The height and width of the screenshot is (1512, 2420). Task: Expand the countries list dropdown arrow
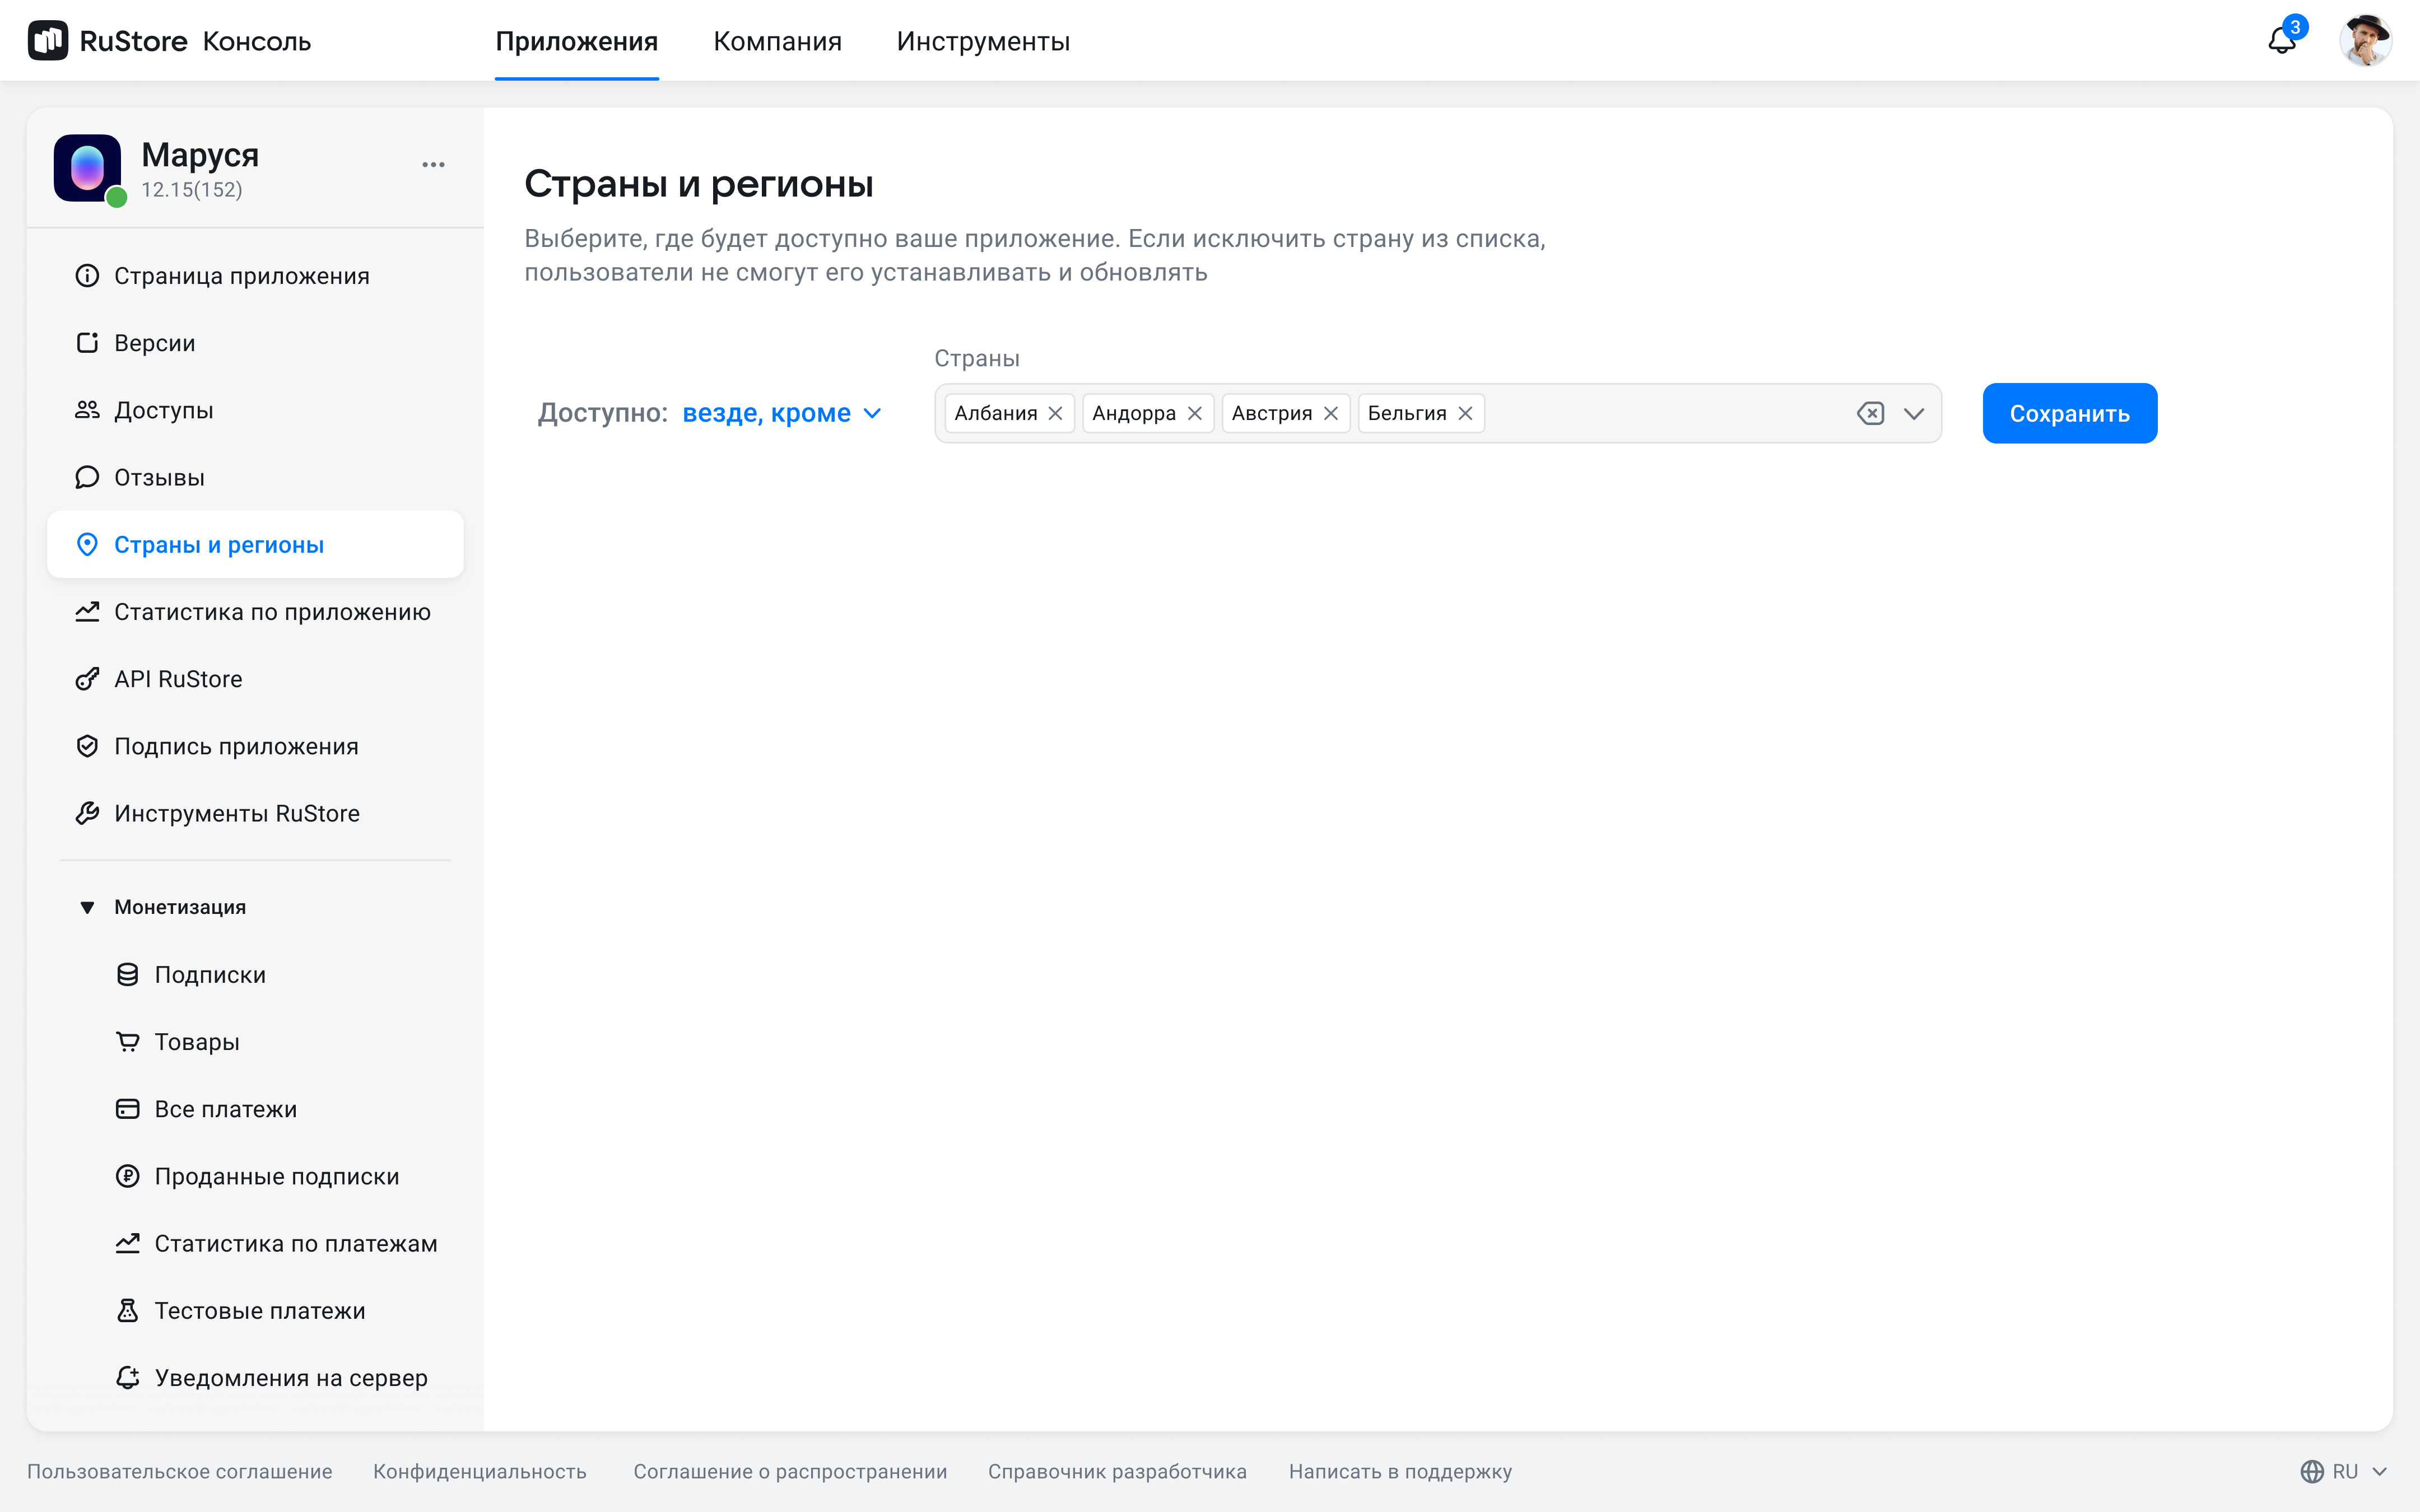click(1914, 413)
